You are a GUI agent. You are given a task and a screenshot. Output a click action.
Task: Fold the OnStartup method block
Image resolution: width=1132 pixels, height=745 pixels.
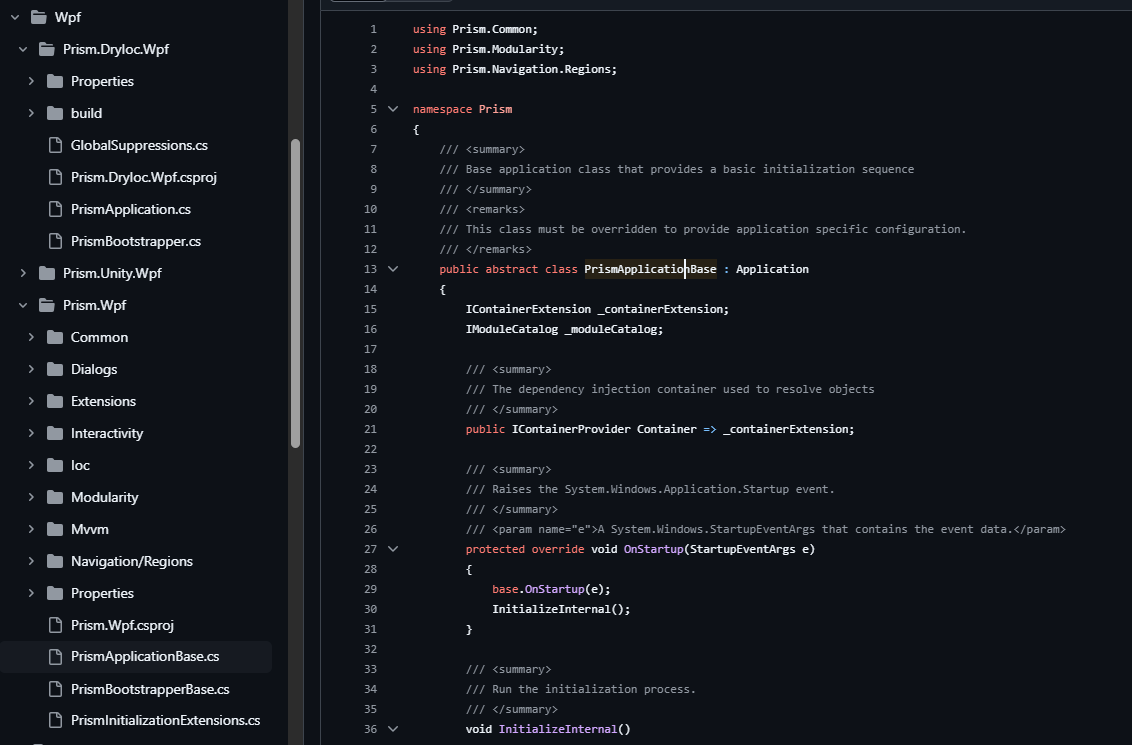click(x=393, y=549)
